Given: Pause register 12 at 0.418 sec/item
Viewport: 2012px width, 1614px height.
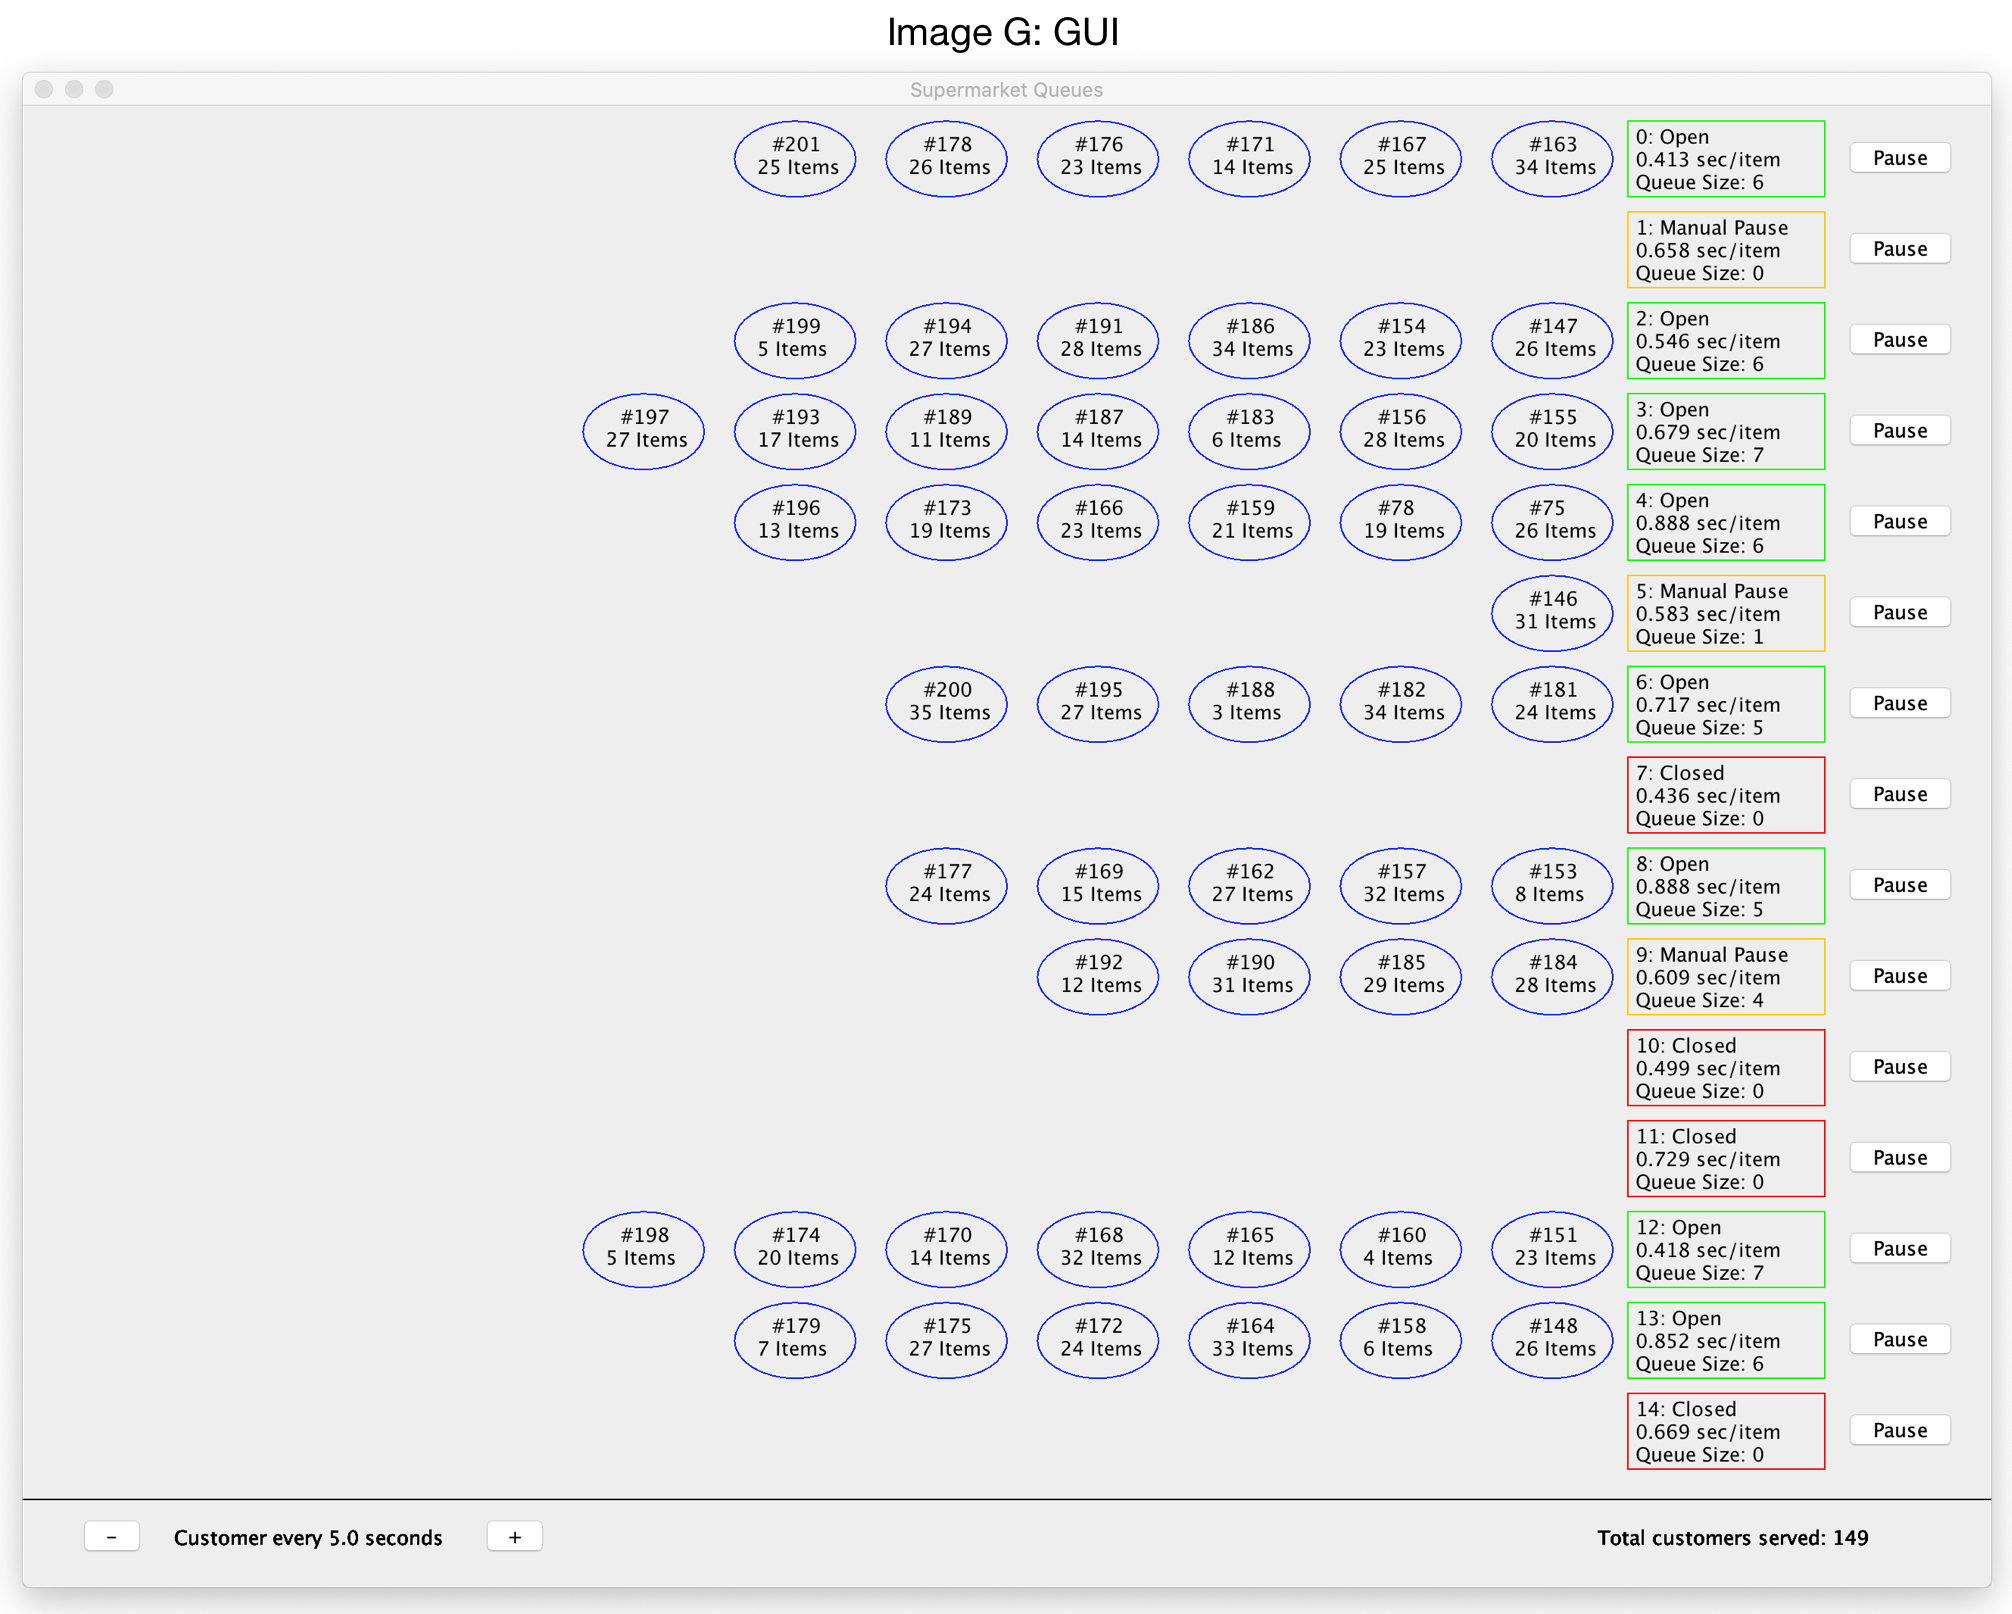Looking at the screenshot, I should click(x=1899, y=1248).
